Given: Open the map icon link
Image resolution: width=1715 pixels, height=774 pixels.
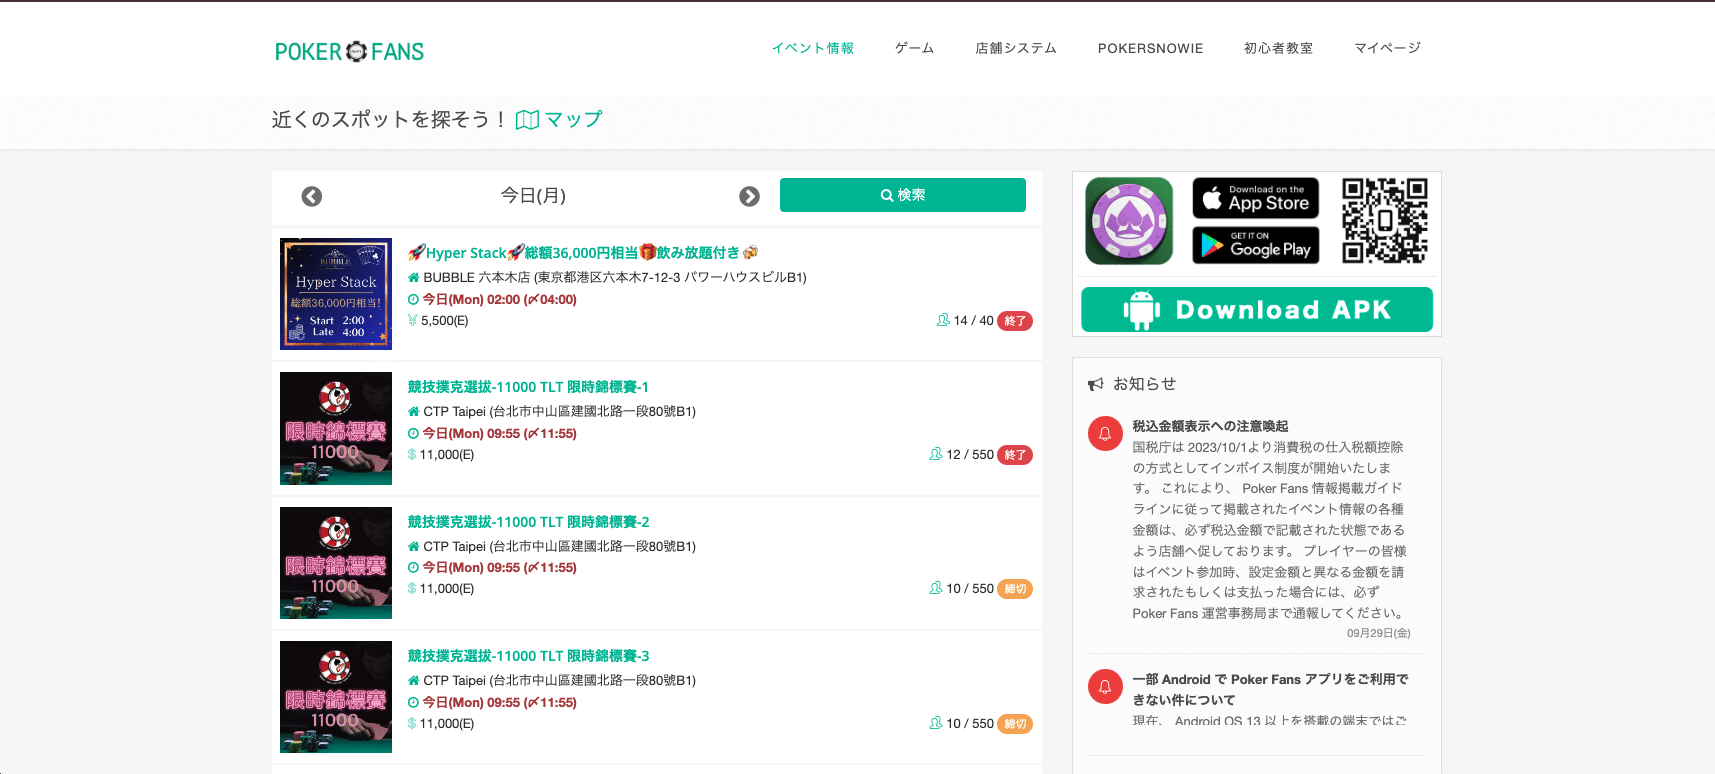Looking at the screenshot, I should pyautogui.click(x=527, y=120).
